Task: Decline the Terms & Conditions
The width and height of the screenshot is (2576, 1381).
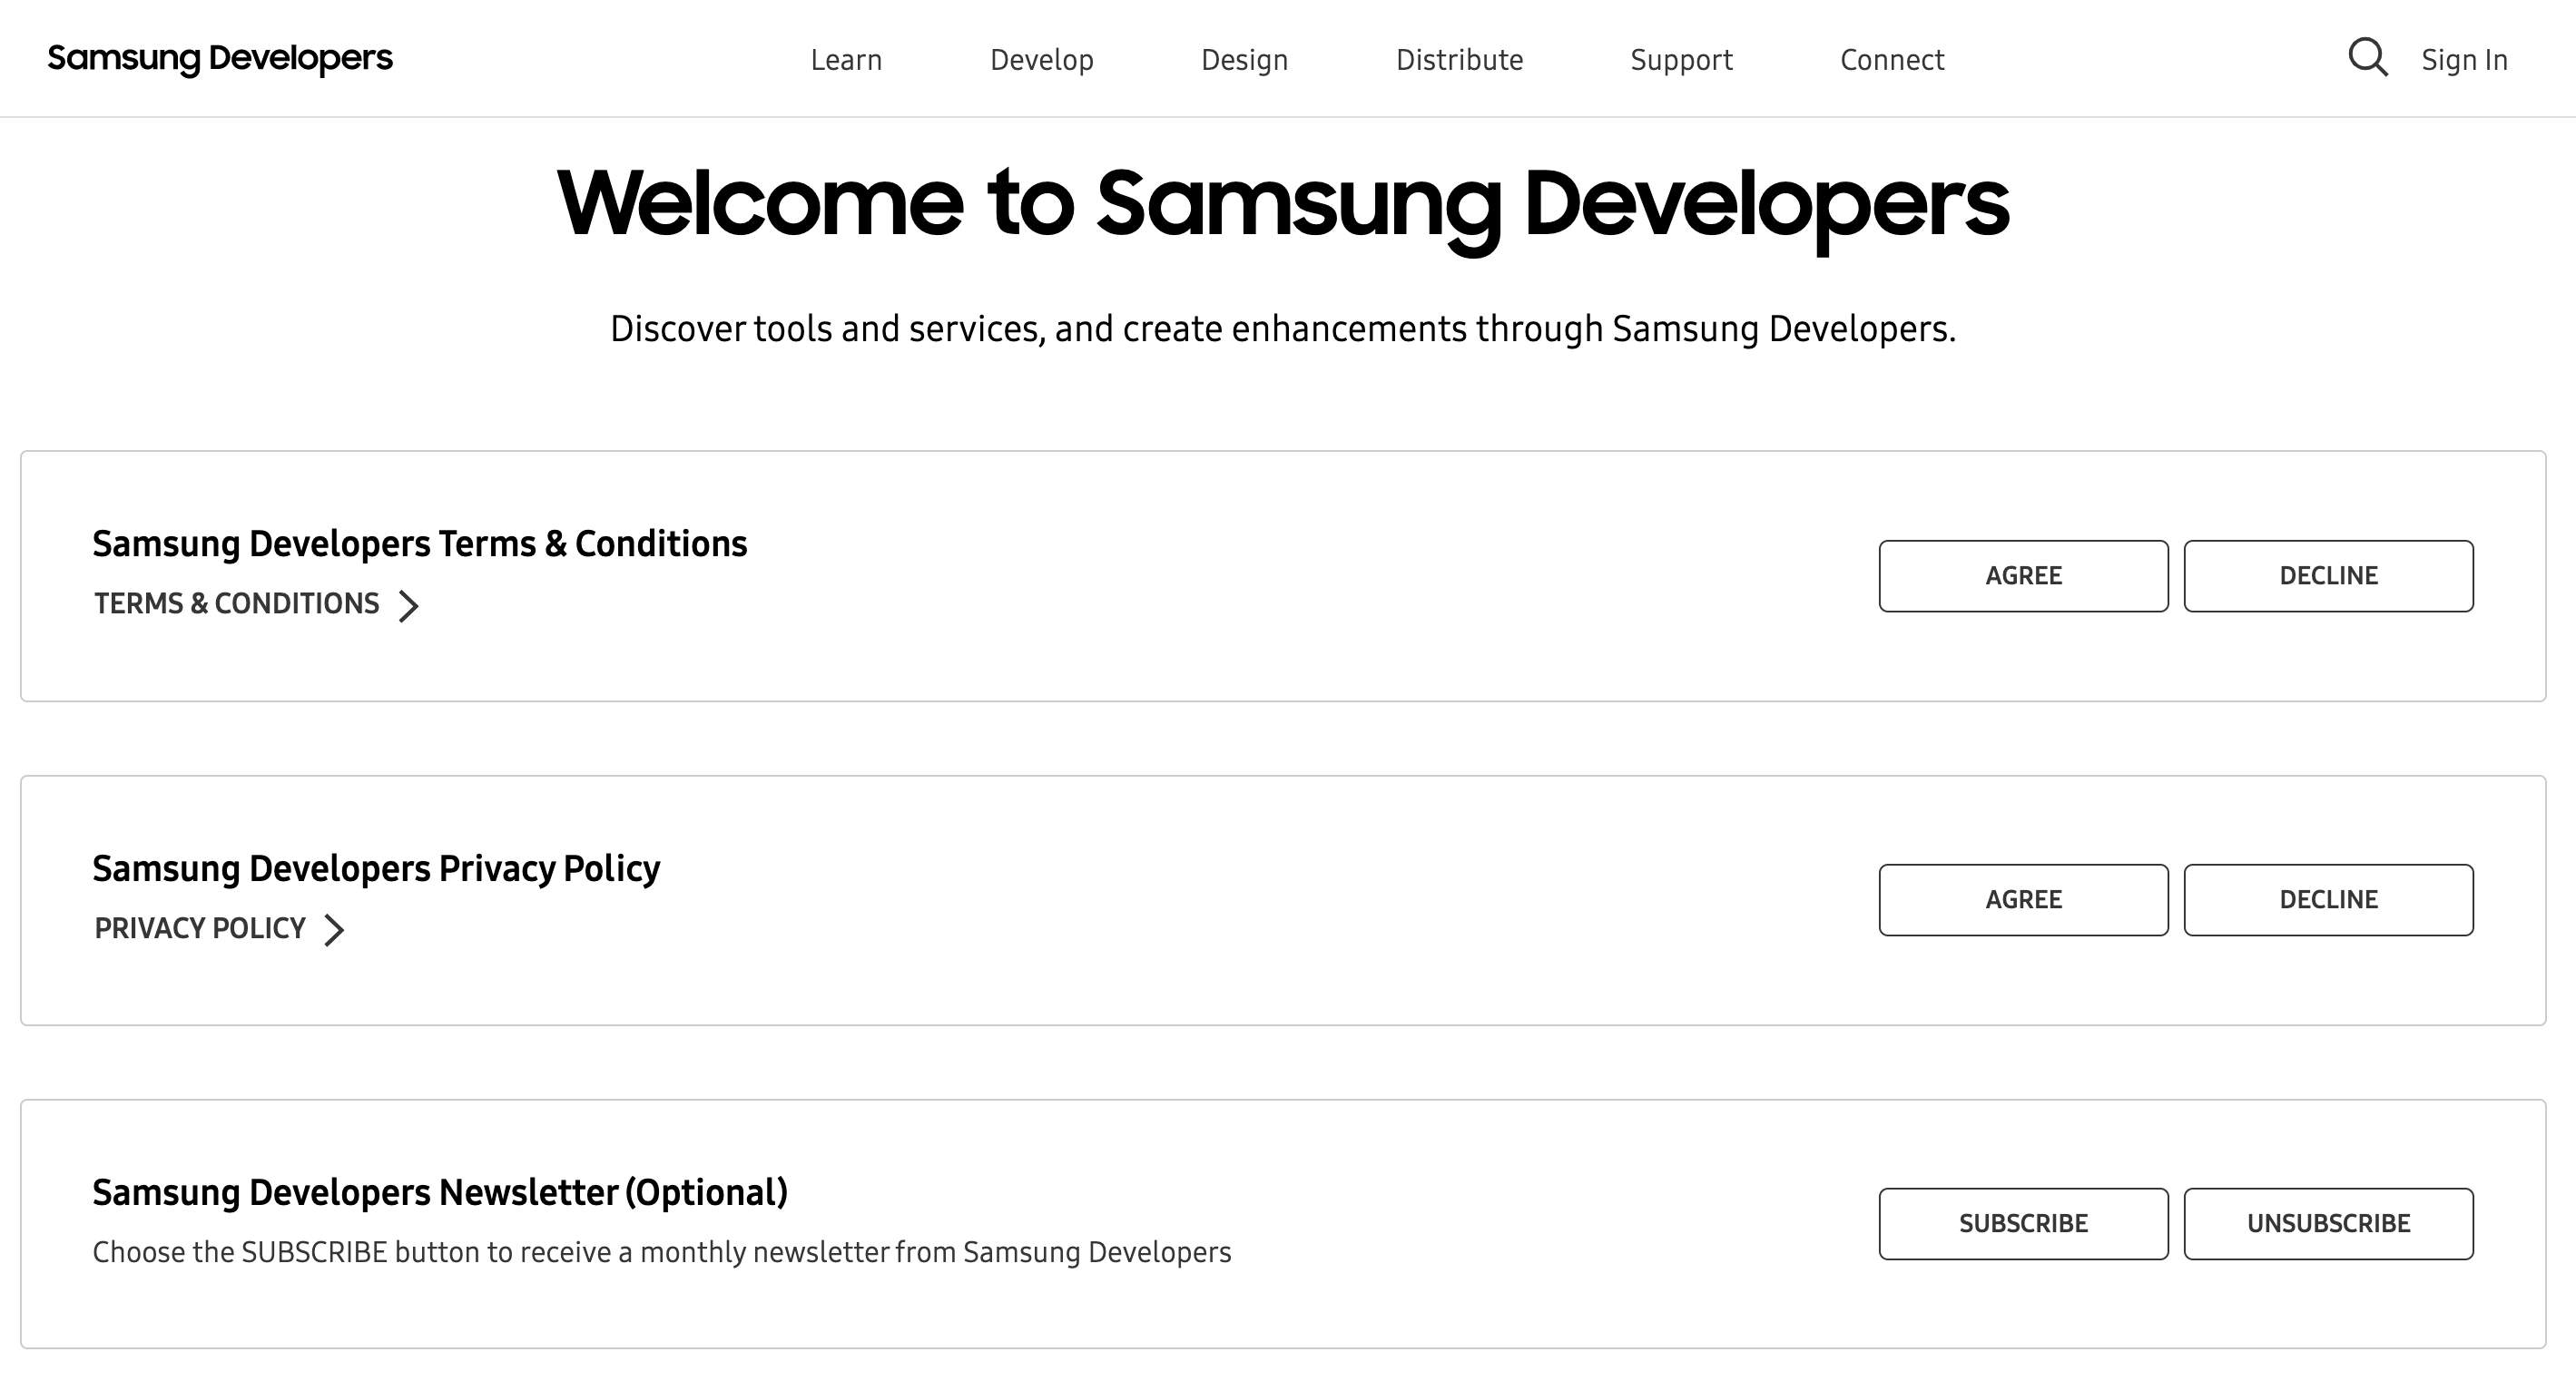Action: click(x=2328, y=576)
